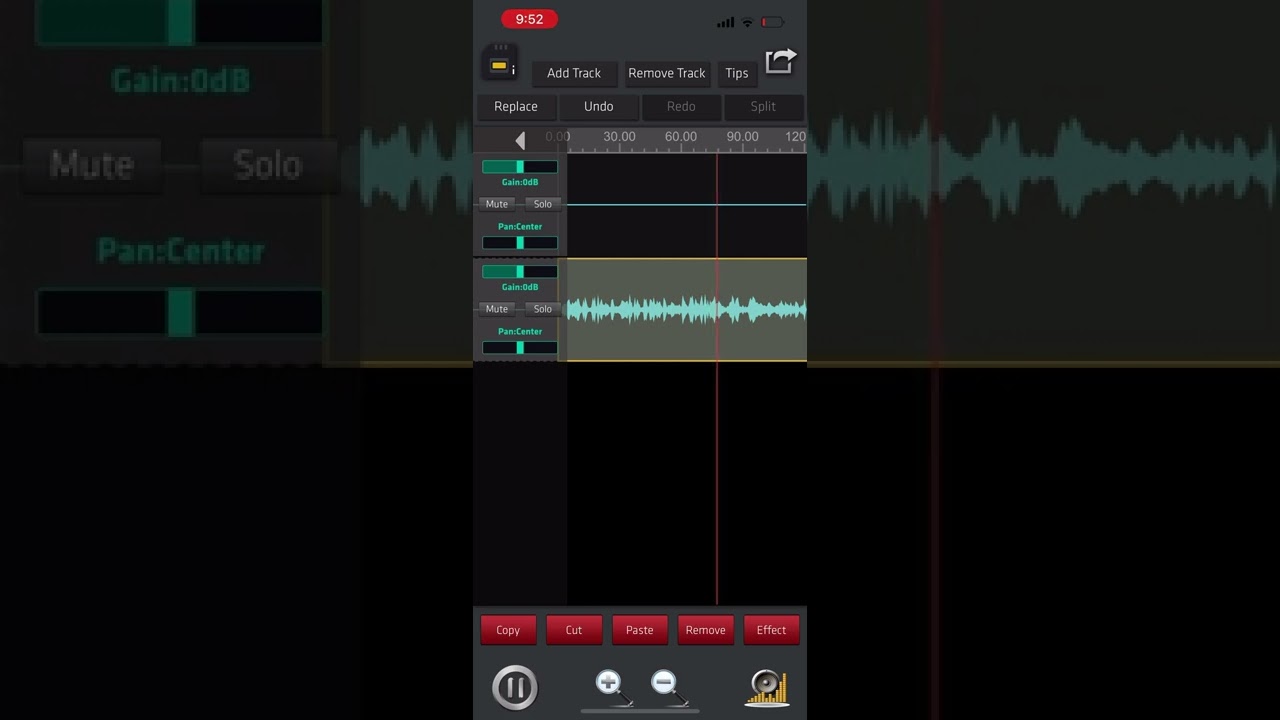This screenshot has width=1280, height=720.
Task: Tap the rewind-to-start triangle arrow
Action: [520, 141]
